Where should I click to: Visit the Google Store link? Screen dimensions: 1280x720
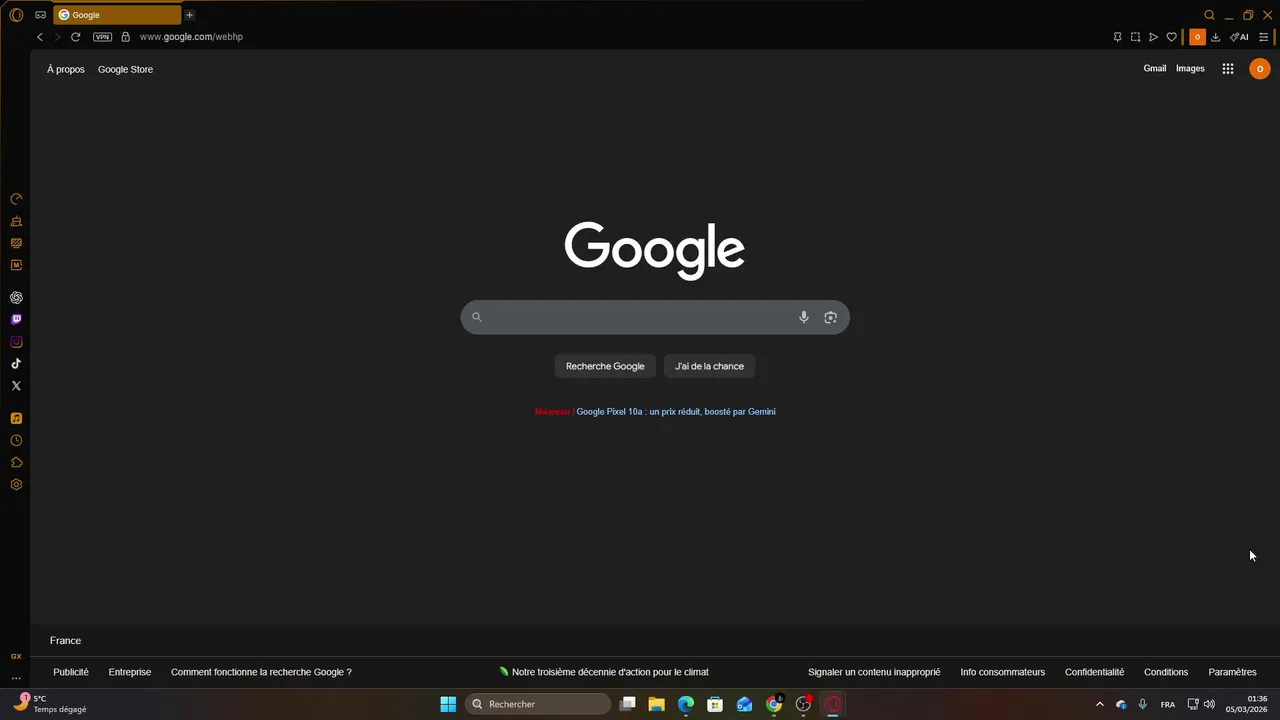125,70
